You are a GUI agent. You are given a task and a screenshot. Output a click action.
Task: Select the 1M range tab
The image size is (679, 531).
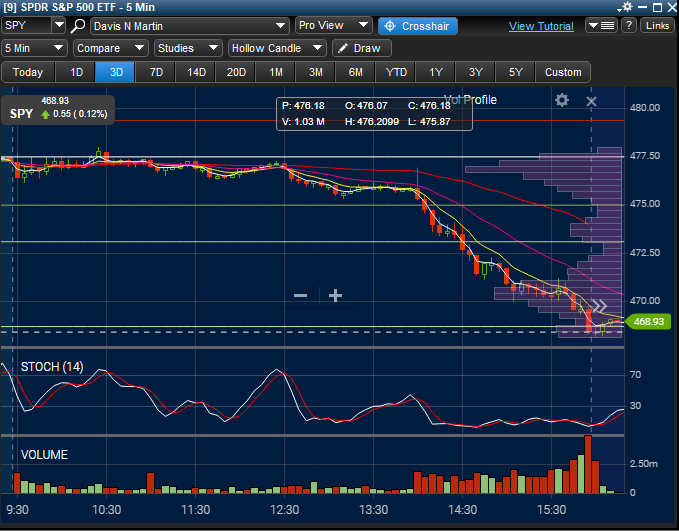(276, 72)
